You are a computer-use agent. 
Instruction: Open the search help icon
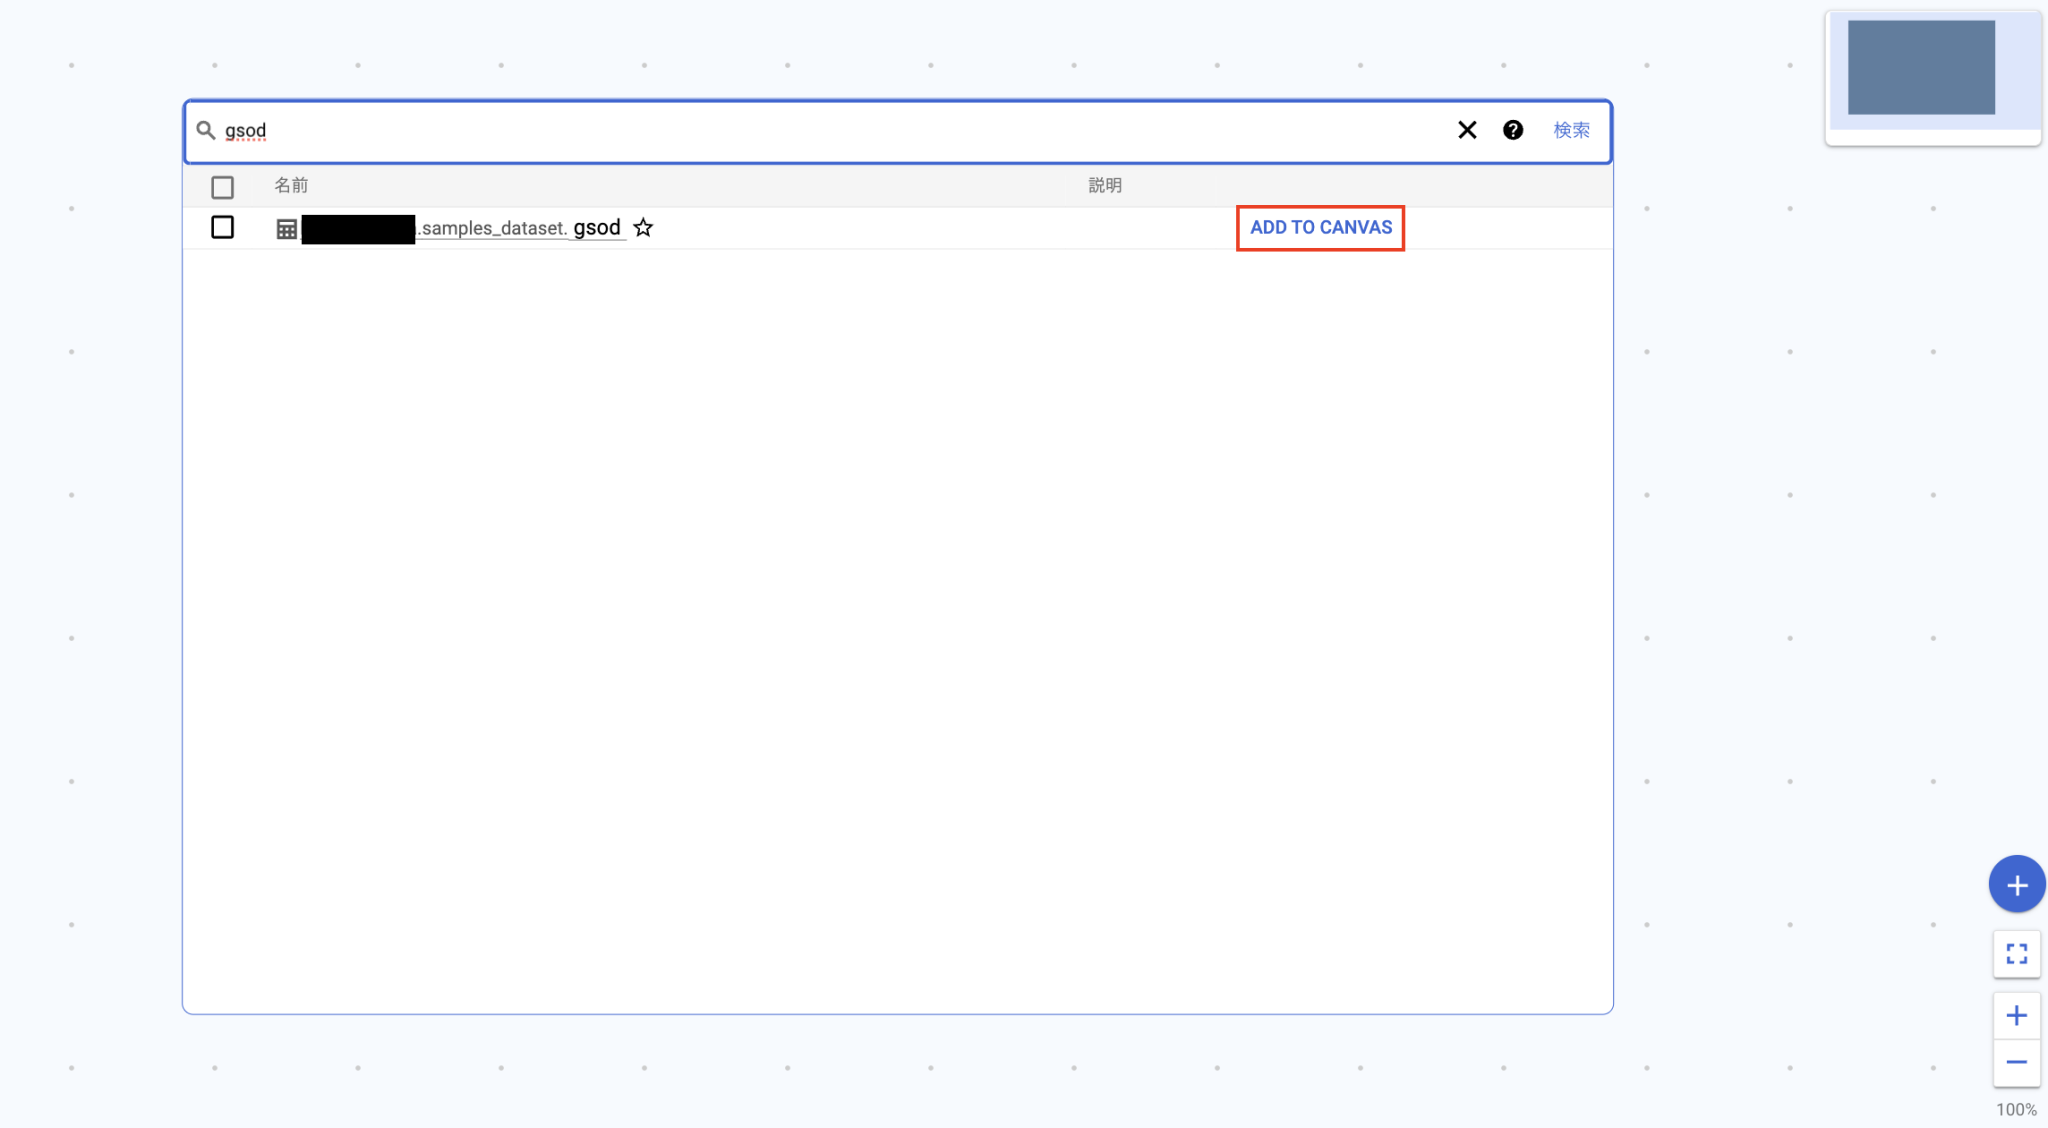click(1513, 130)
